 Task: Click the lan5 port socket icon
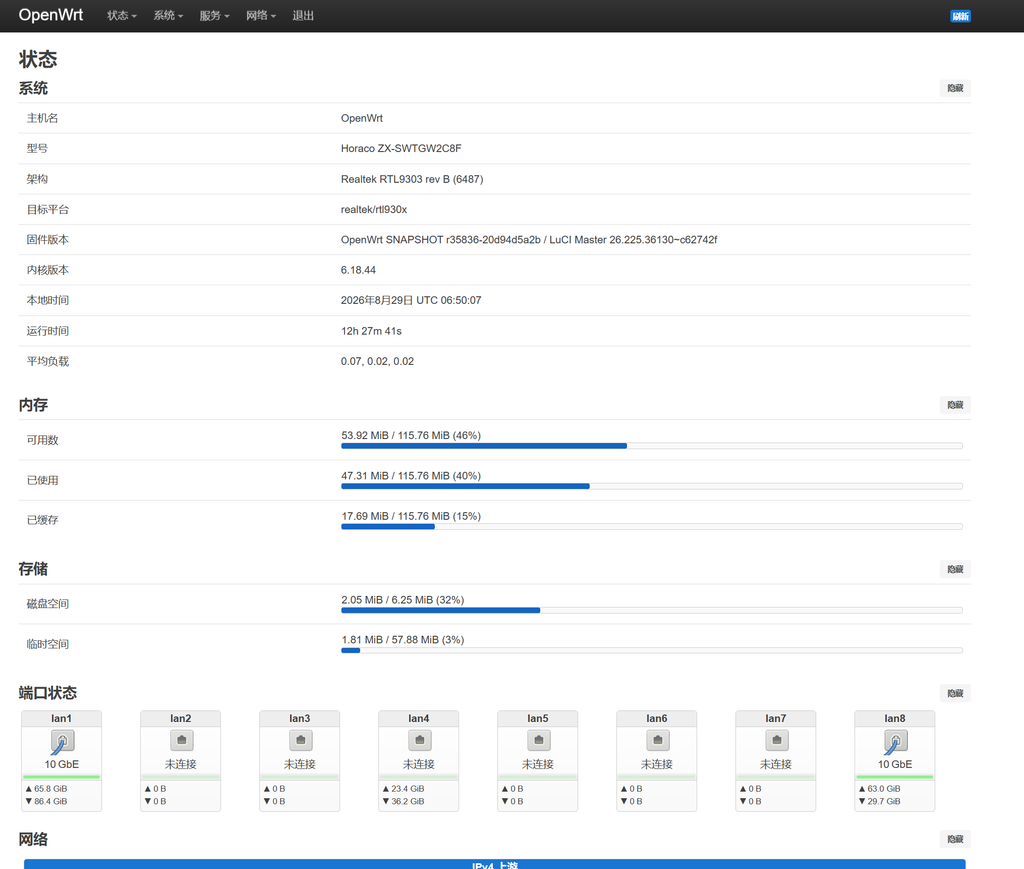[539, 740]
